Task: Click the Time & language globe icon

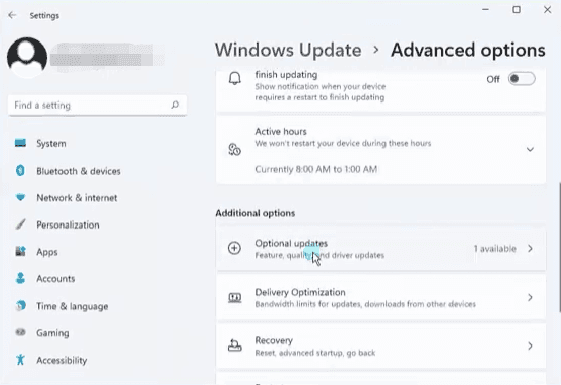Action: click(20, 306)
